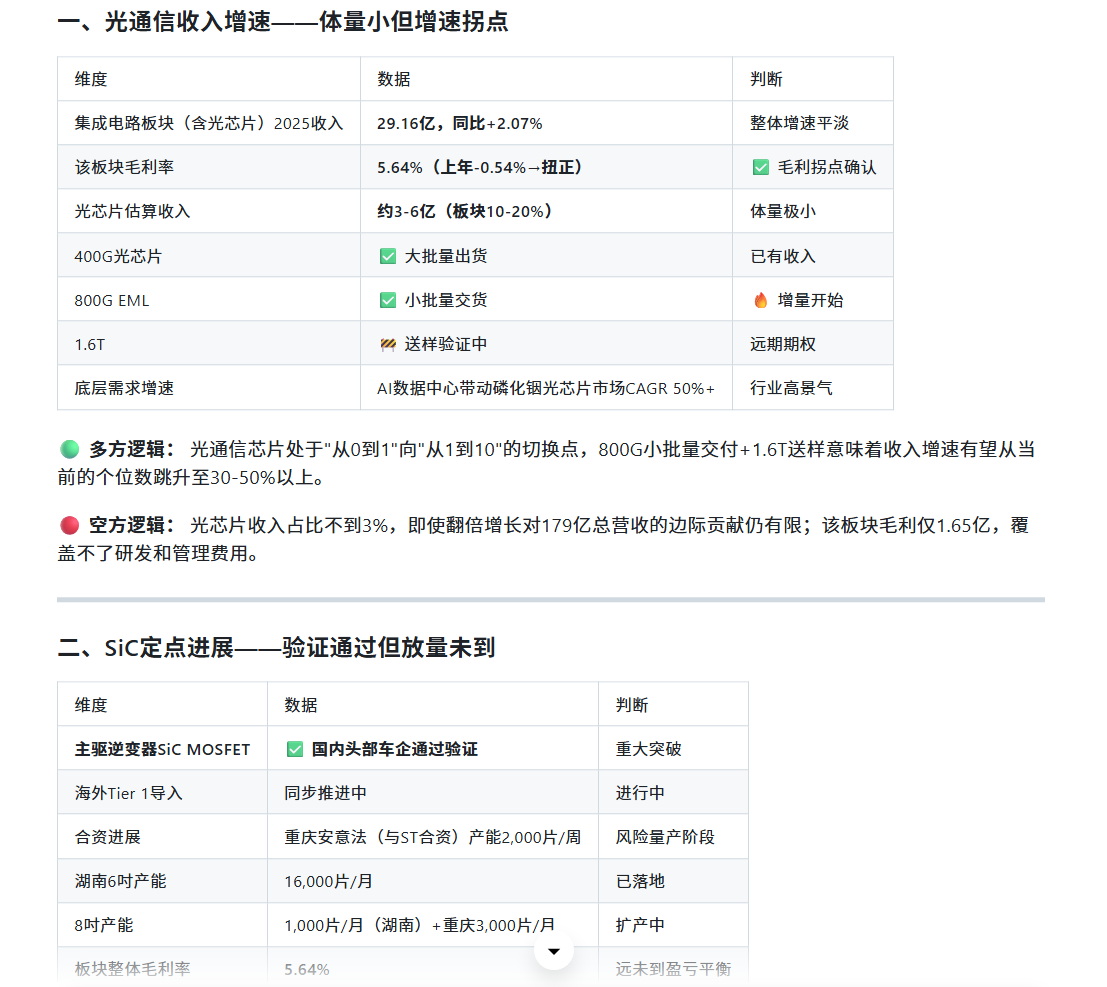Click cell 重庆安意法（与ST合资）产能2,000片/周
The height and width of the screenshot is (987, 1107).
[x=433, y=837]
